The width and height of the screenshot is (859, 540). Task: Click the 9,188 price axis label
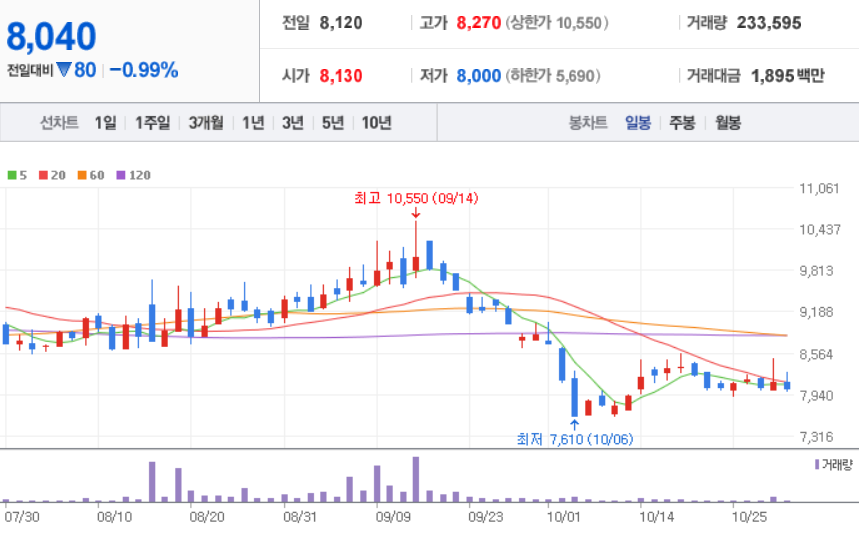[x=816, y=312]
